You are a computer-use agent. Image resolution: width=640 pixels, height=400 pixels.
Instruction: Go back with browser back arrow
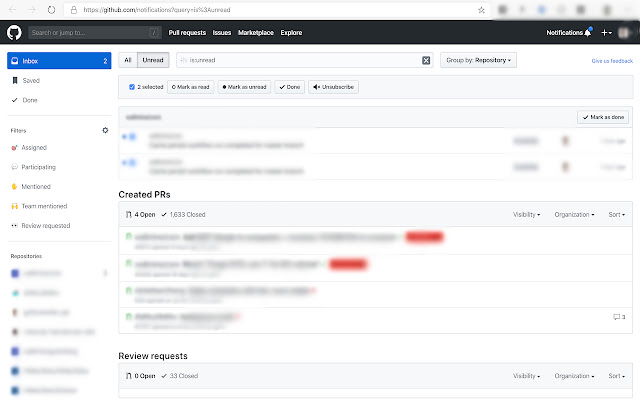coord(13,10)
